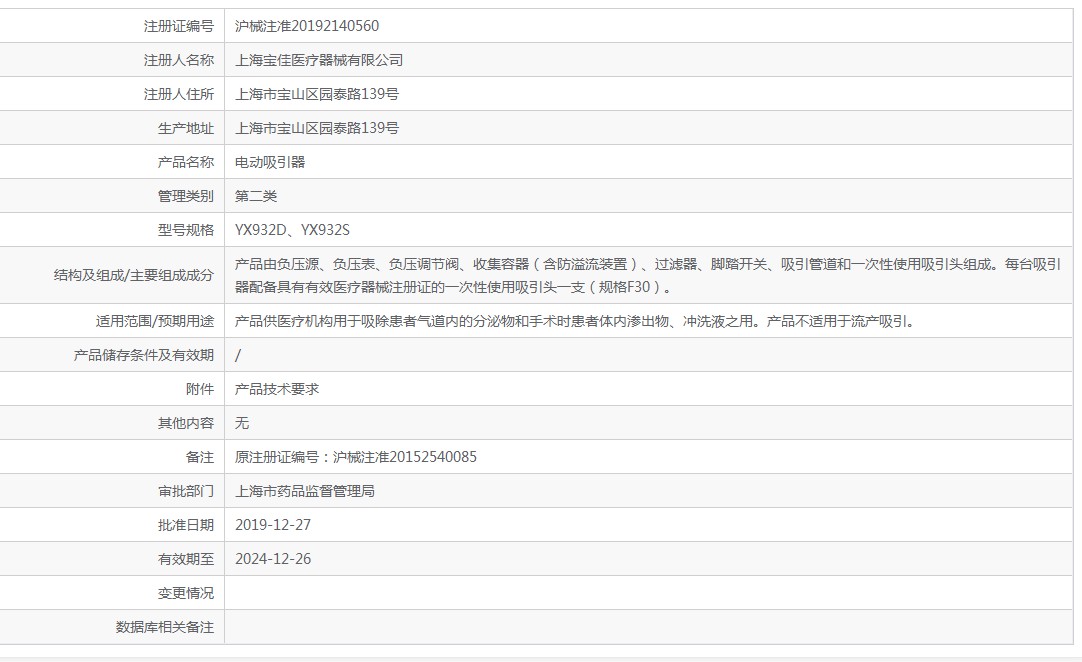Click the 数据库相关备注 row label
This screenshot has height=662, width=1082.
pos(164,627)
